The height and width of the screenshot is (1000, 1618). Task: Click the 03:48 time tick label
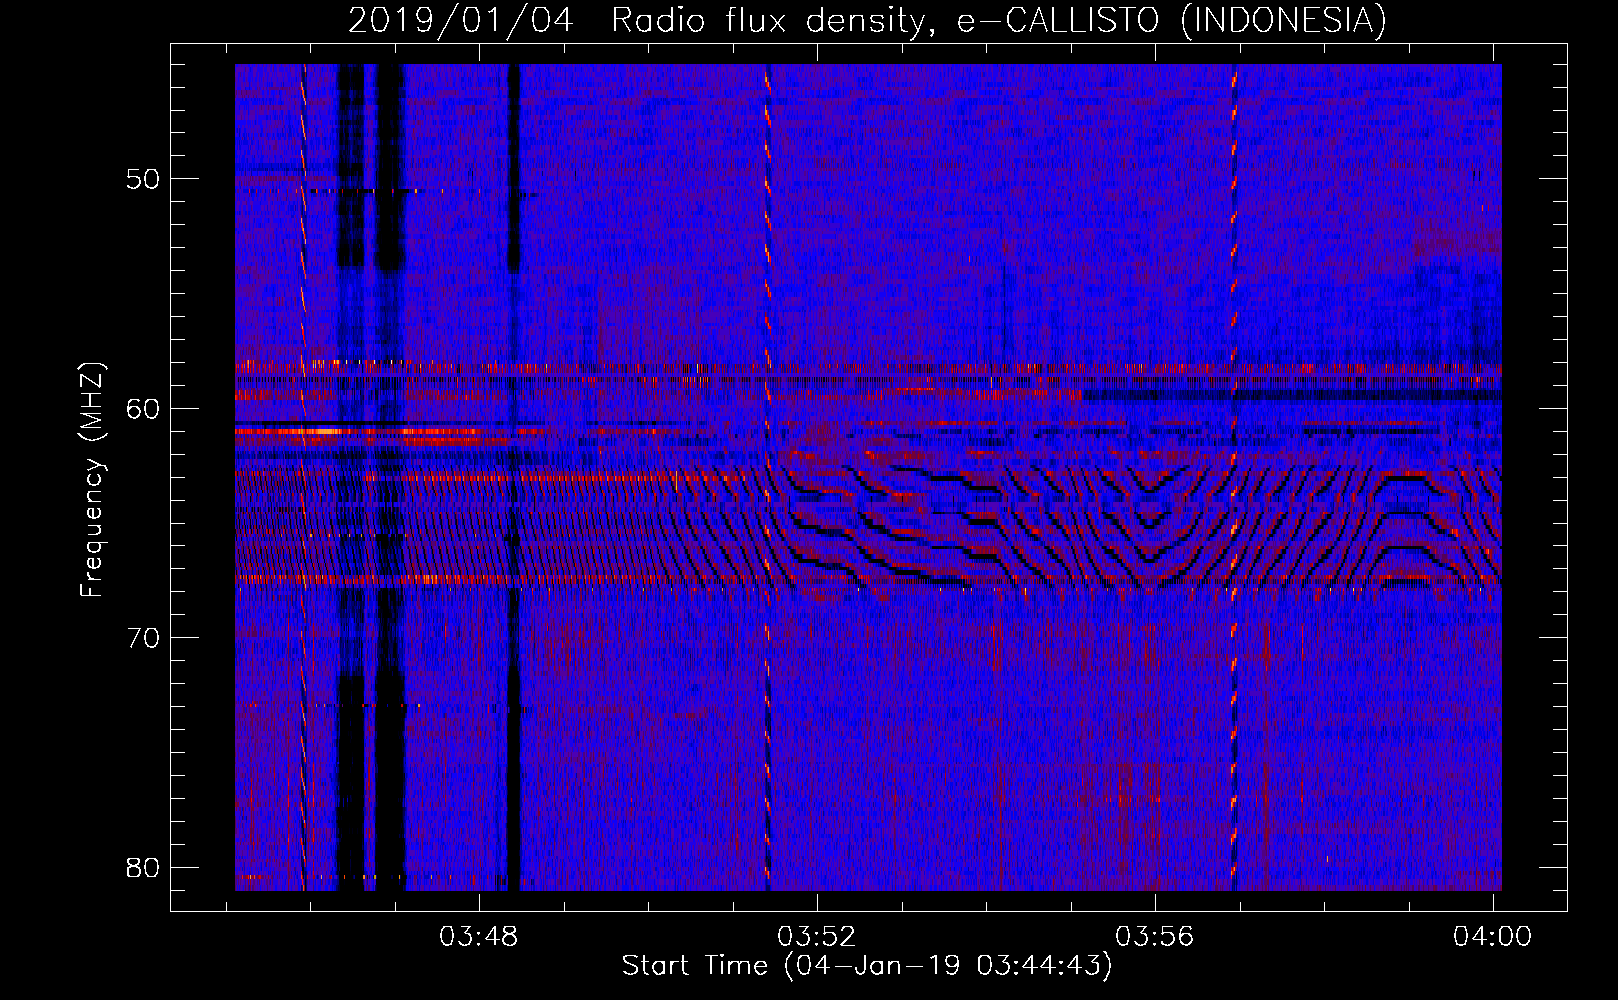pyautogui.click(x=479, y=937)
